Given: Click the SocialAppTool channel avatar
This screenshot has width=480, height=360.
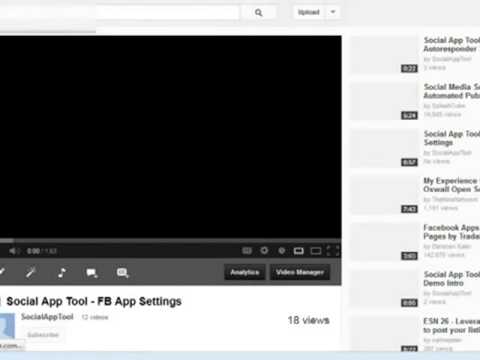Looking at the screenshot, I should 7,326.
